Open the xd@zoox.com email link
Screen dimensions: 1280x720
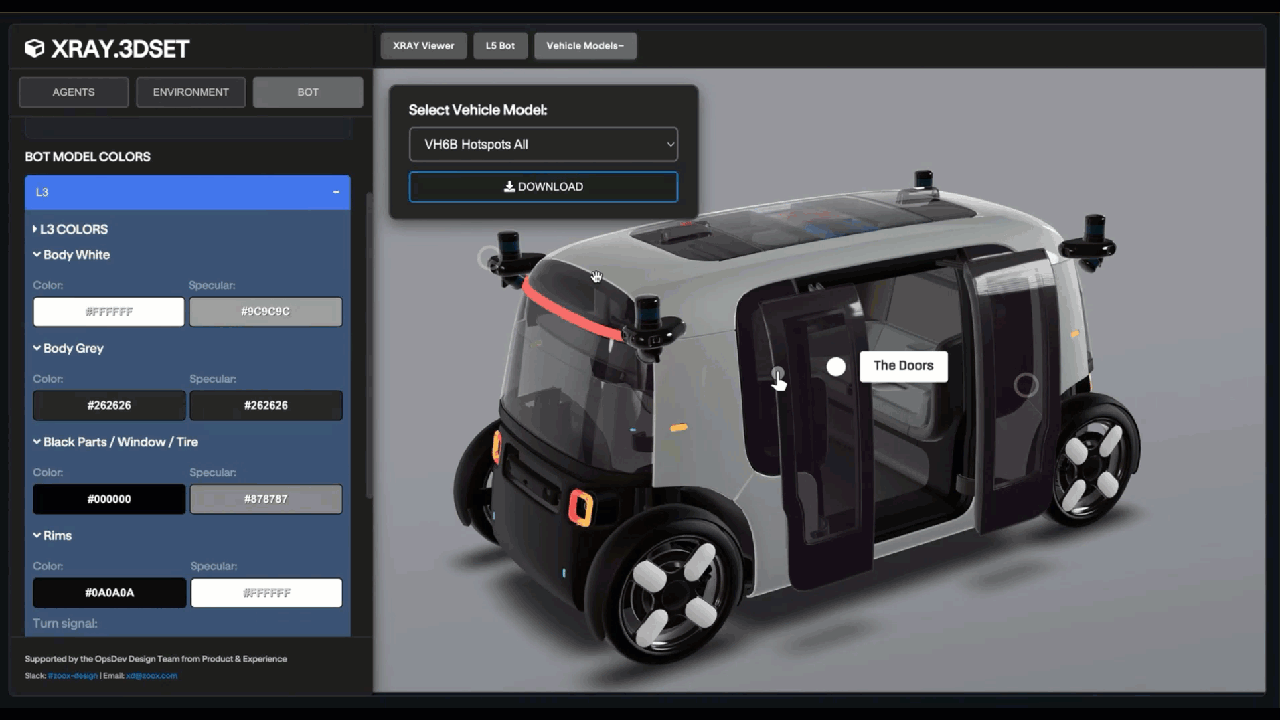tap(151, 676)
